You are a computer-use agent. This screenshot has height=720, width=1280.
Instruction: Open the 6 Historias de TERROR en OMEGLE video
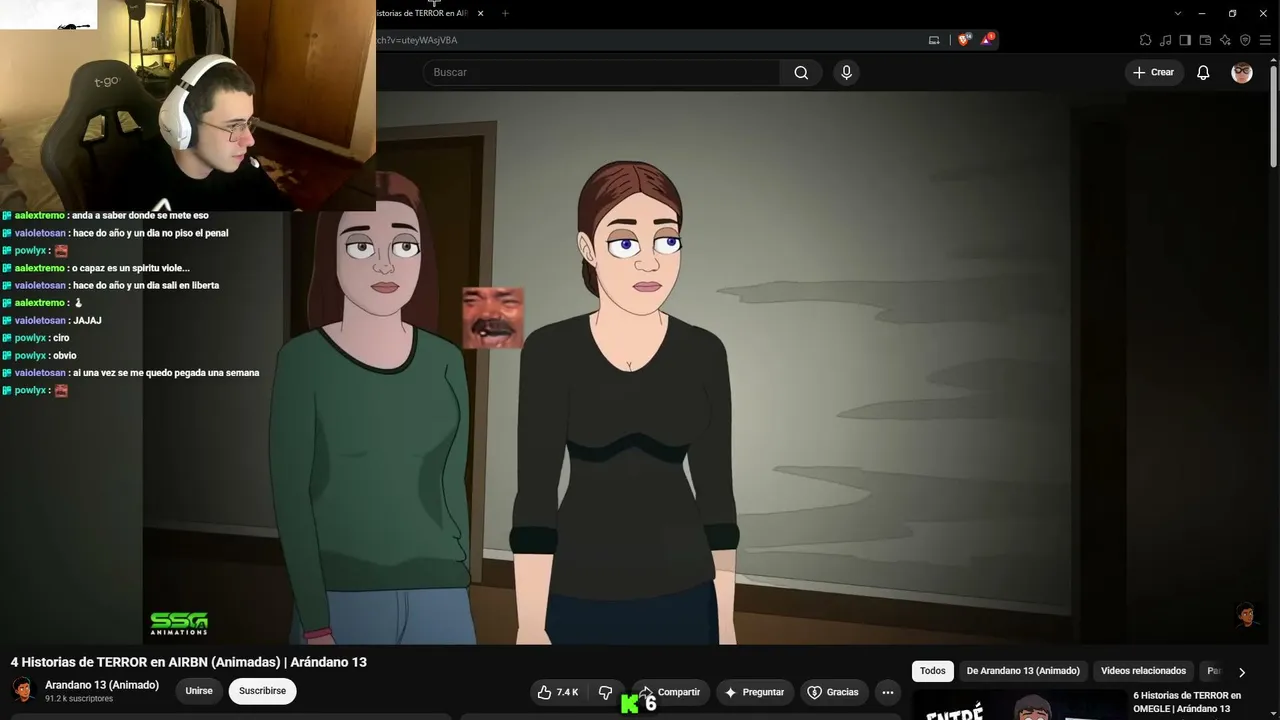click(1187, 702)
